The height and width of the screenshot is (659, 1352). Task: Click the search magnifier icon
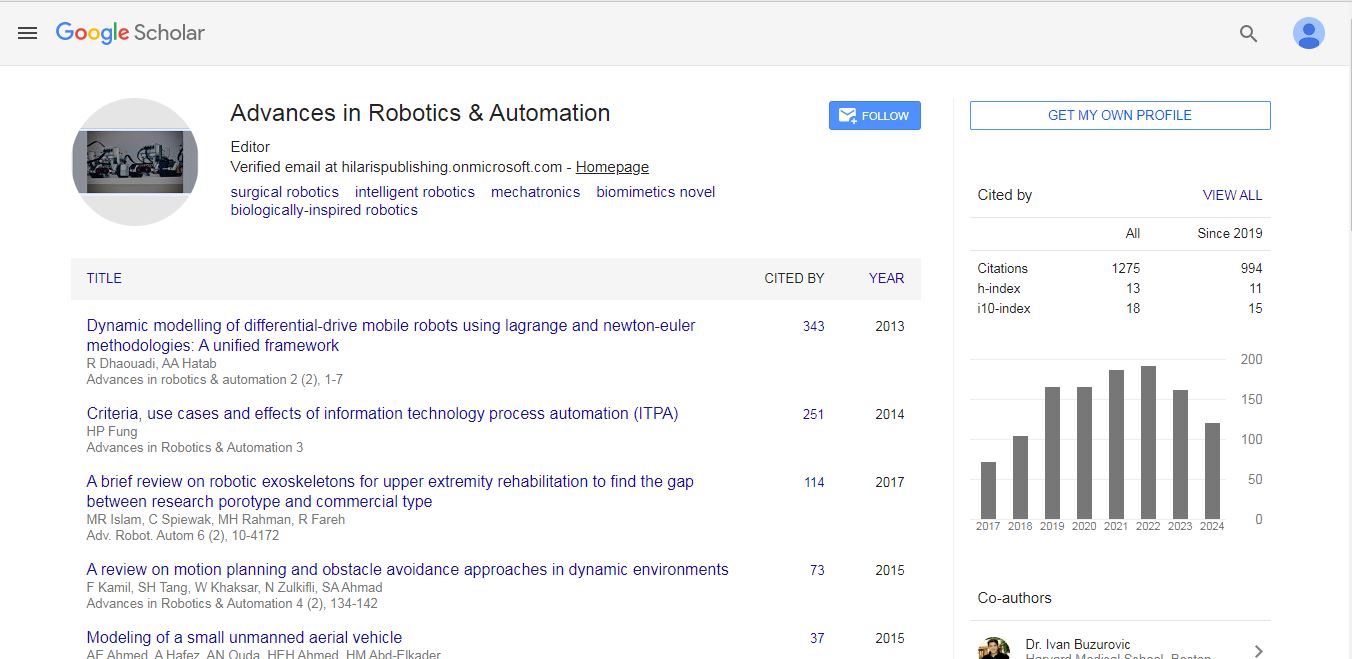pyautogui.click(x=1248, y=33)
